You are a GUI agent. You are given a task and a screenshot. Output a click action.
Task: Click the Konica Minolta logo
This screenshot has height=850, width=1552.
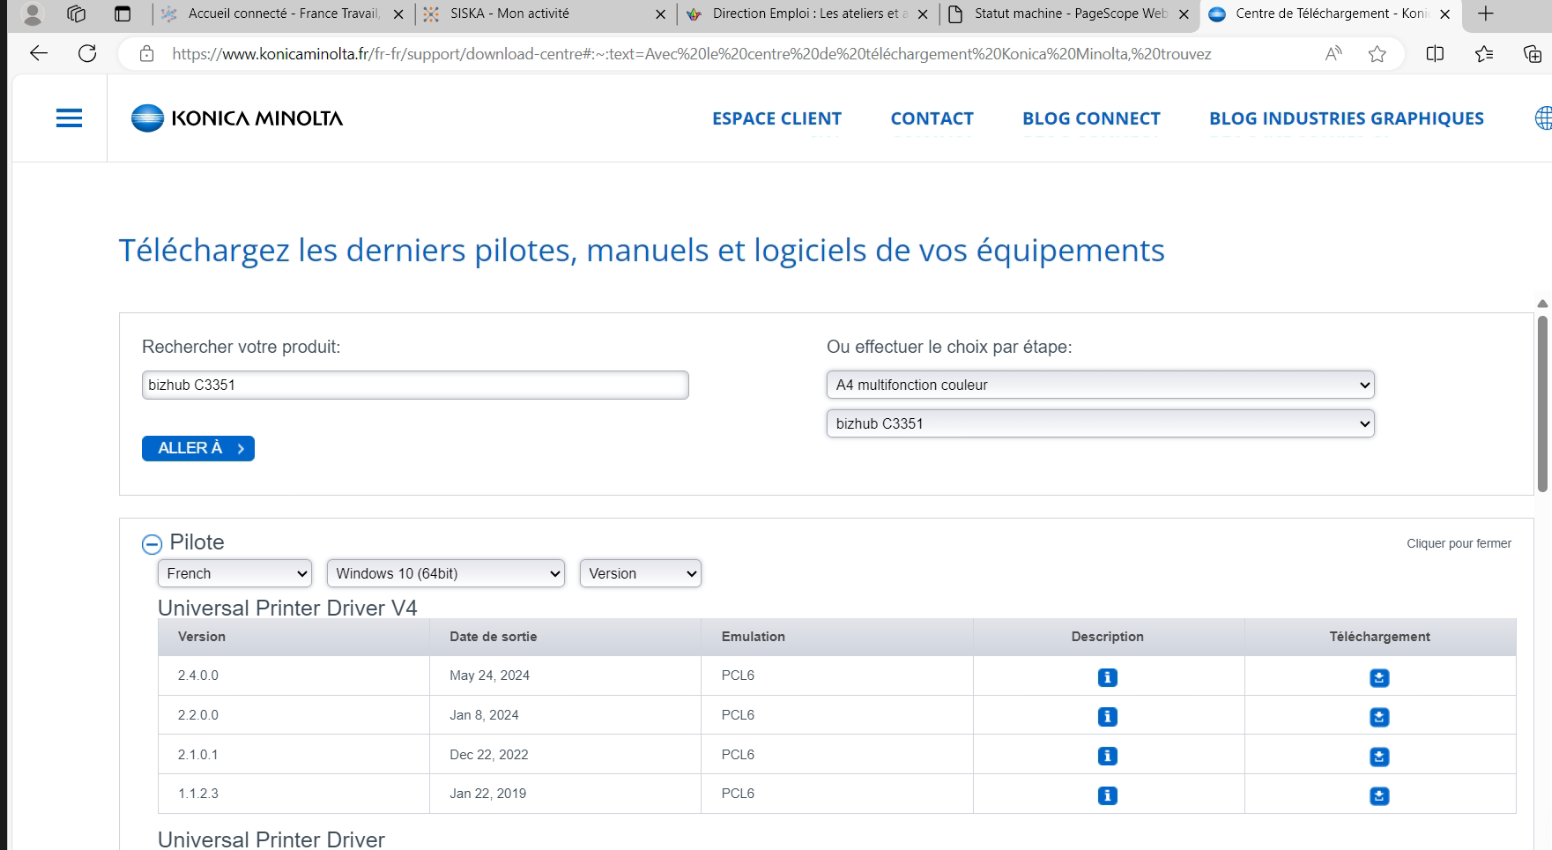[x=237, y=118]
